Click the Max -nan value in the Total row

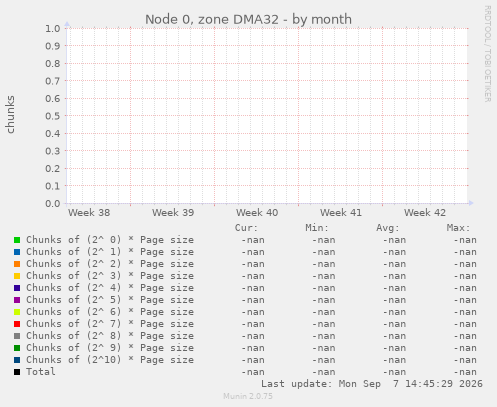tap(465, 372)
